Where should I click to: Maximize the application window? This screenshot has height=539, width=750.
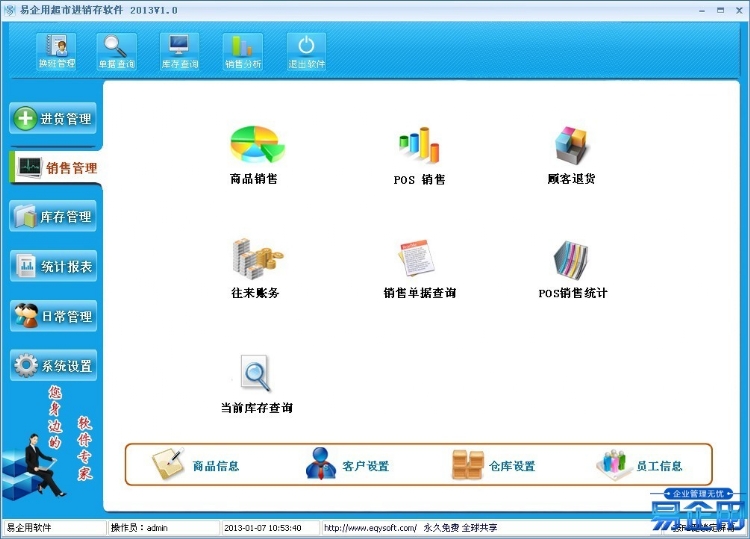(720, 10)
